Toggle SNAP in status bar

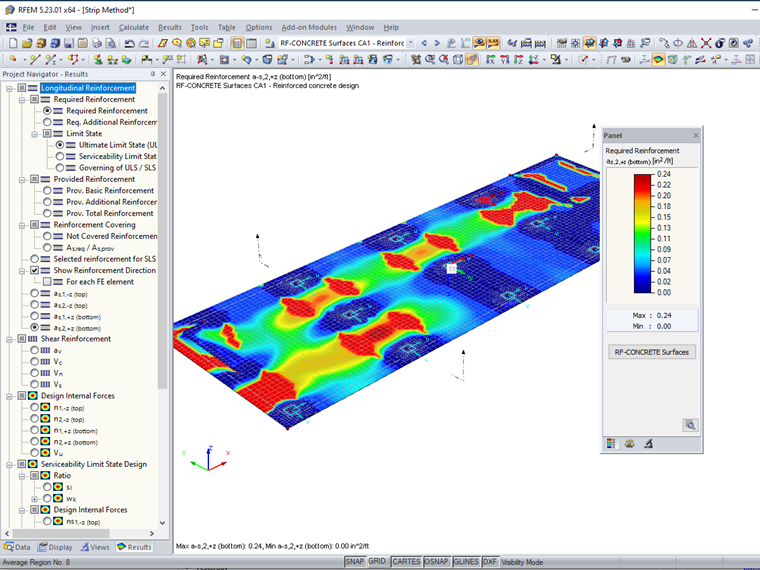(x=354, y=561)
